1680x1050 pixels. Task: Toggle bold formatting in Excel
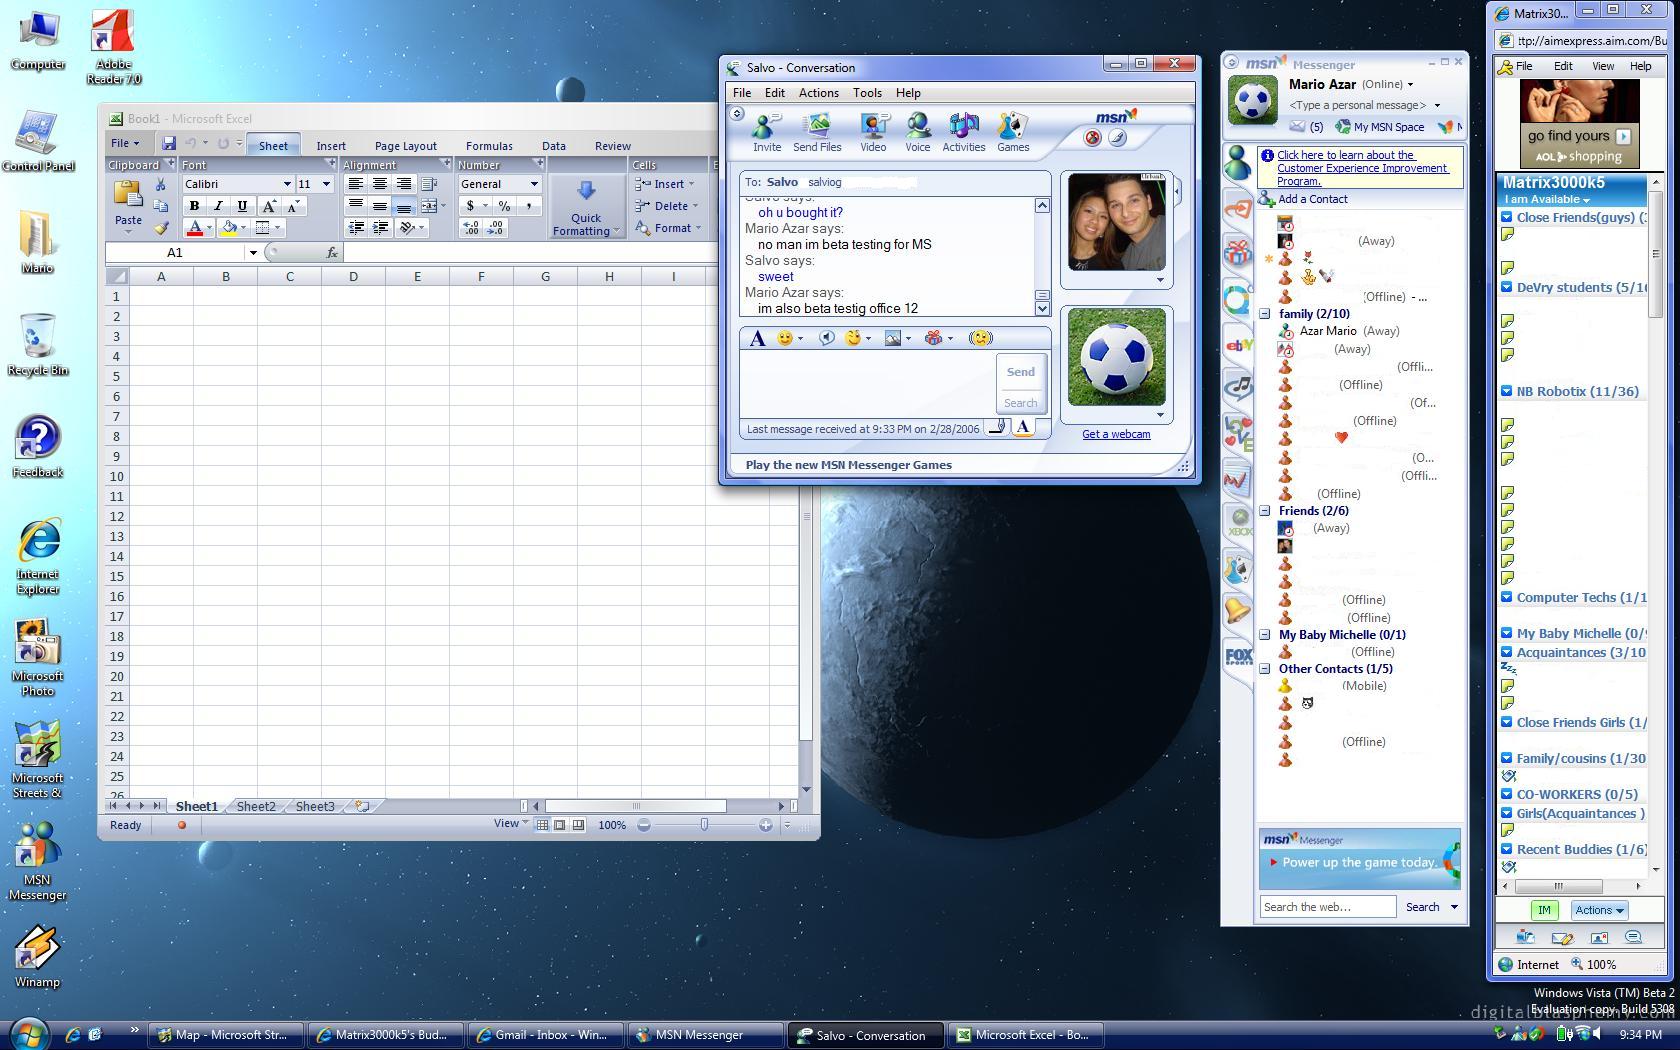[x=193, y=205]
